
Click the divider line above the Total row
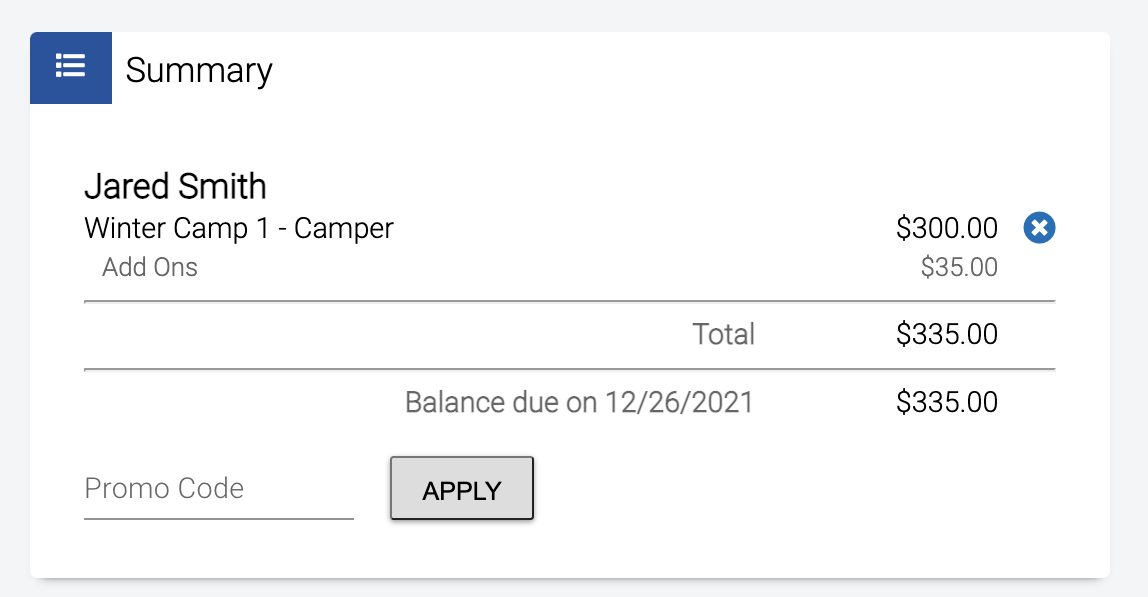click(x=570, y=301)
